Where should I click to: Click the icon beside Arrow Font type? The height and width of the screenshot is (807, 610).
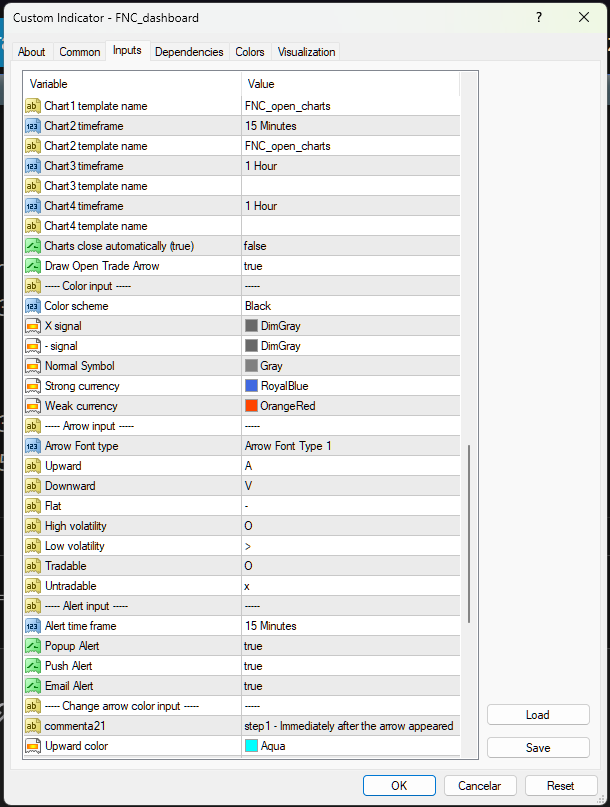32,446
